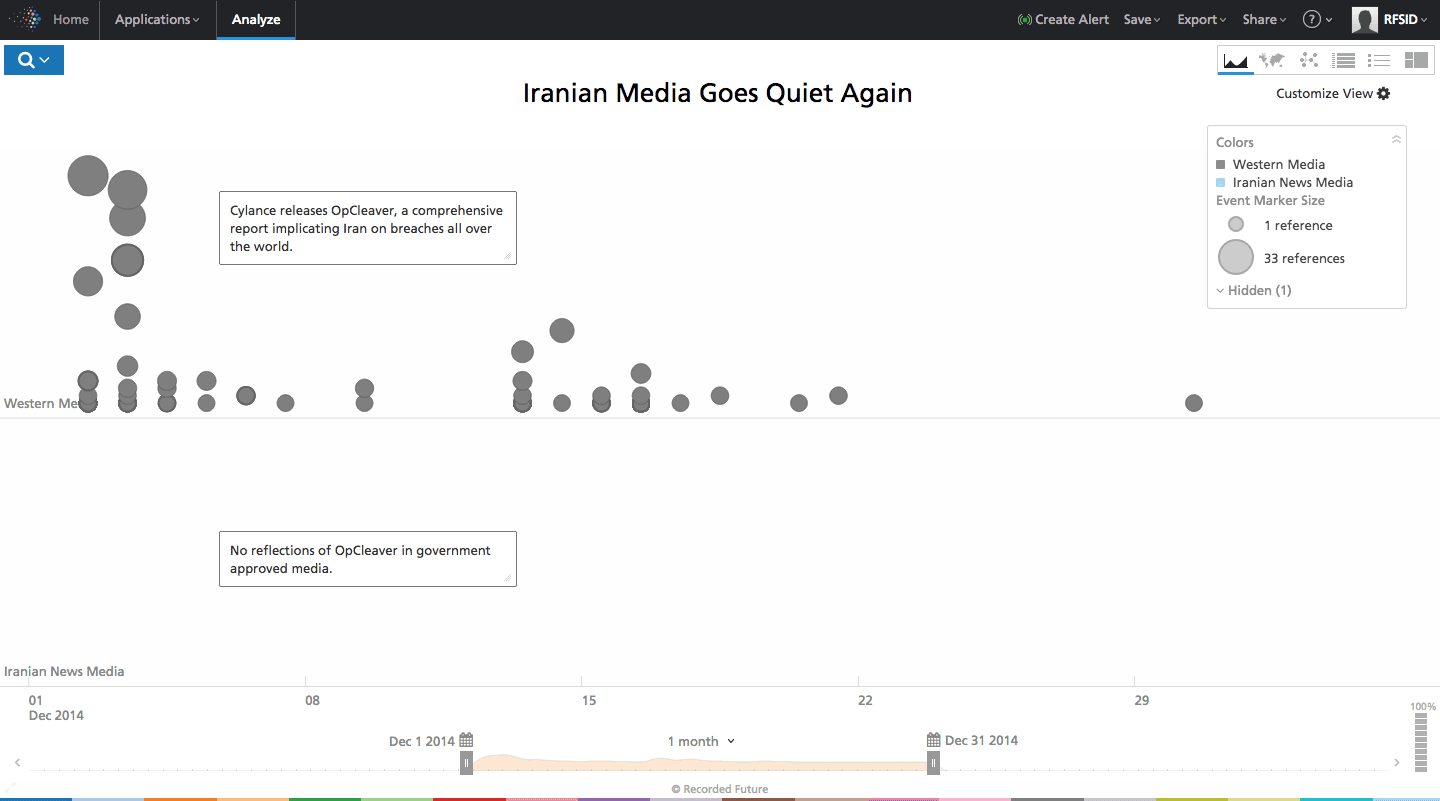Switch to the world map view icon
The width and height of the screenshot is (1440, 801).
[1272, 60]
